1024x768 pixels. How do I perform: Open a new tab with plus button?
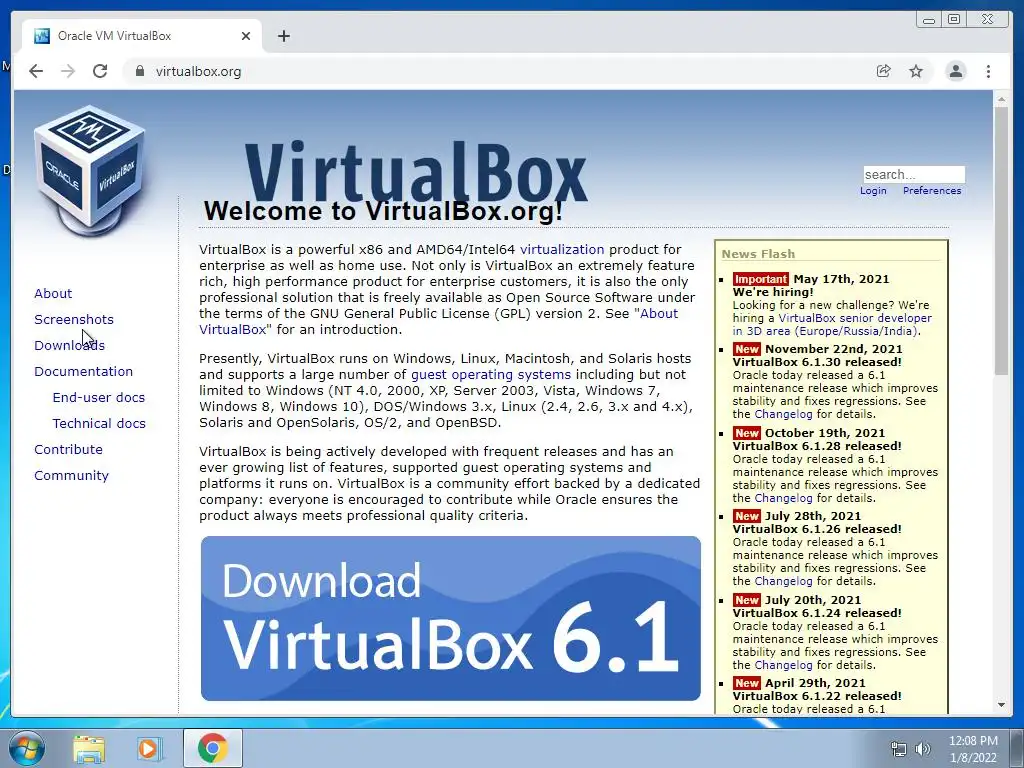pos(283,36)
